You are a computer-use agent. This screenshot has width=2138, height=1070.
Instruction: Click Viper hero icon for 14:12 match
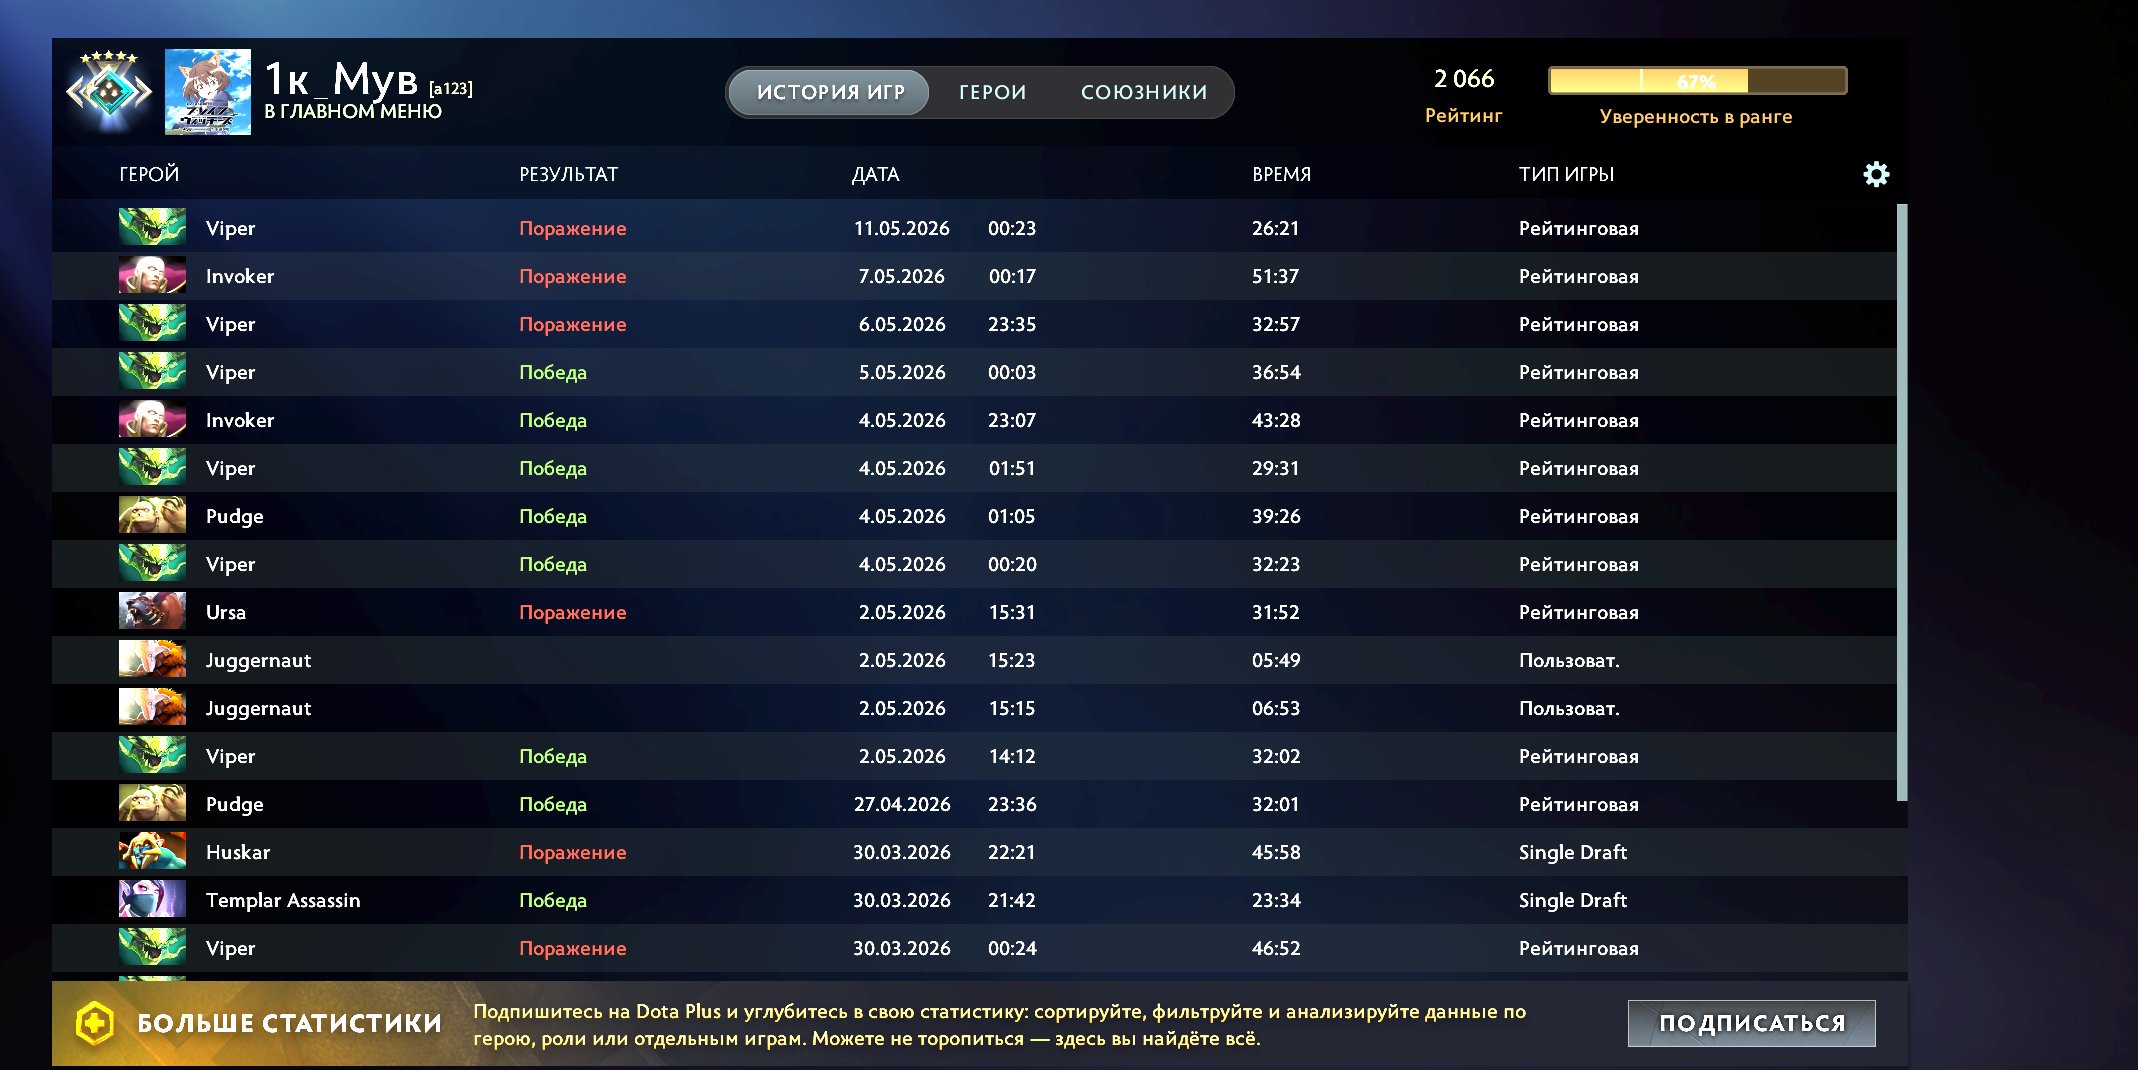tap(152, 756)
